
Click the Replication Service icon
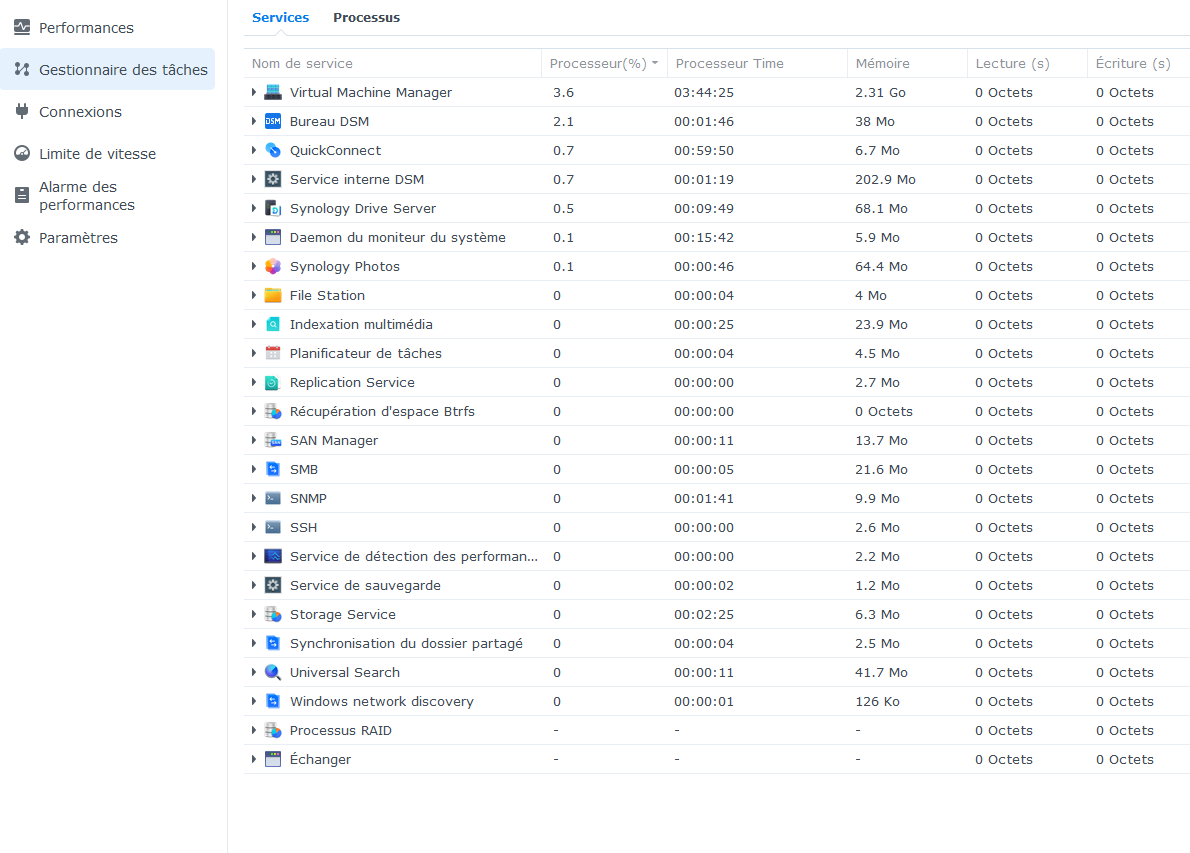coord(273,382)
